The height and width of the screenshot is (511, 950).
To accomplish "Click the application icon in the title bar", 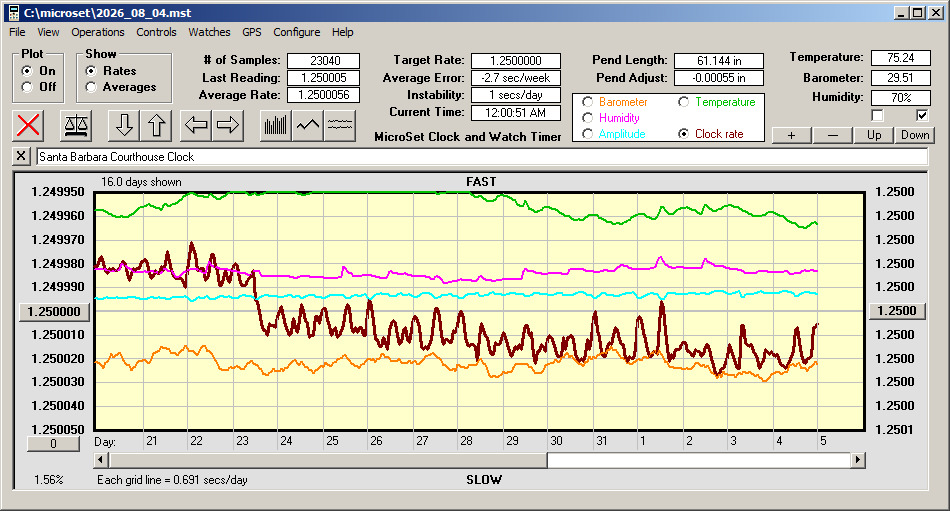I will (13, 13).
